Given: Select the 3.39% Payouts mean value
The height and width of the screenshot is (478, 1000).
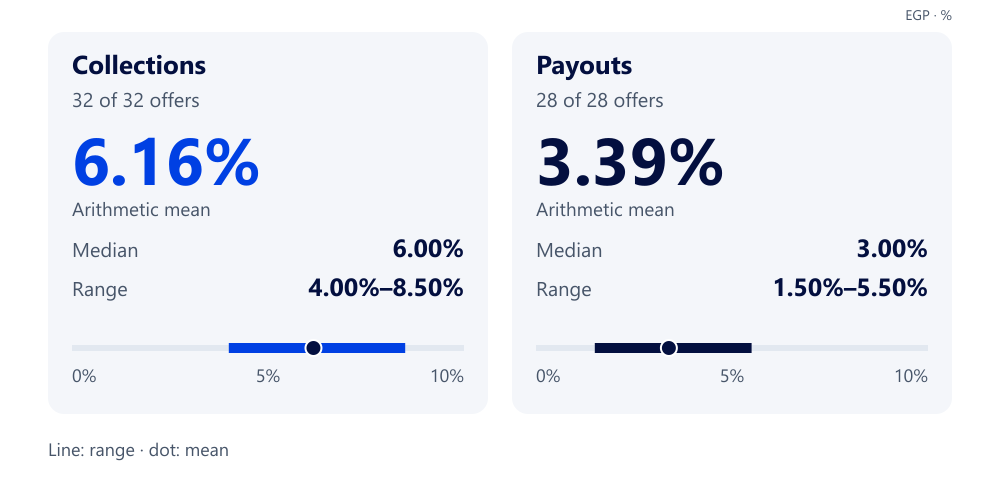Looking at the screenshot, I should 629,163.
